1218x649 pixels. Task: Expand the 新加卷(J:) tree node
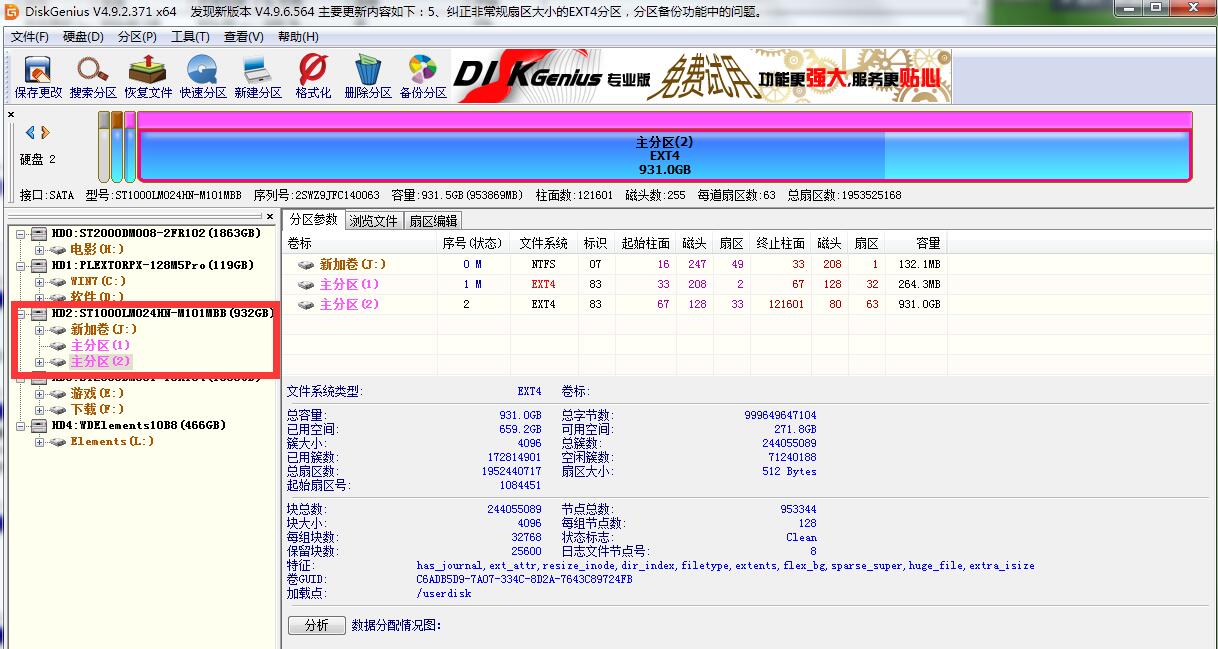click(40, 329)
